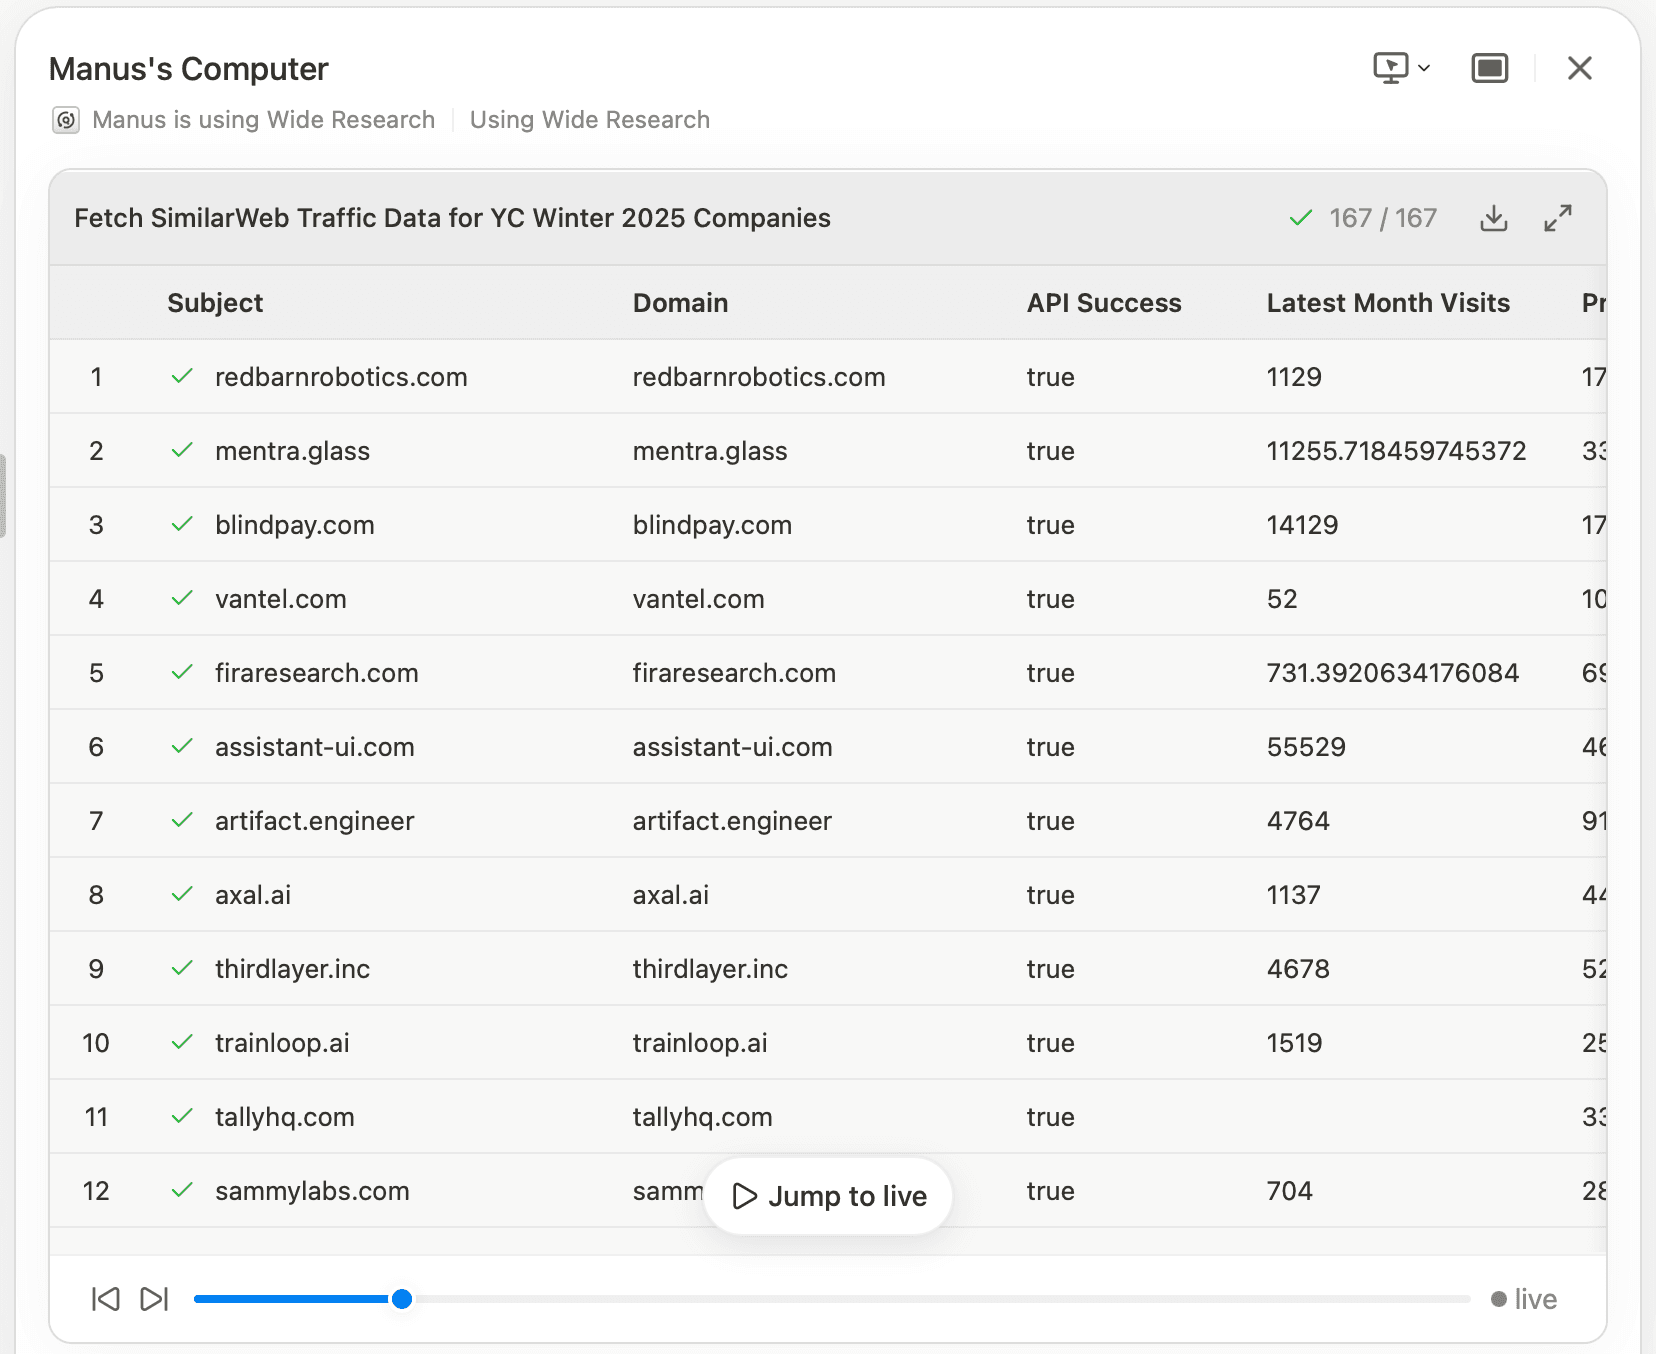The height and width of the screenshot is (1354, 1656).
Task: Click the green checkmark beside 167/167
Action: pyautogui.click(x=1300, y=217)
